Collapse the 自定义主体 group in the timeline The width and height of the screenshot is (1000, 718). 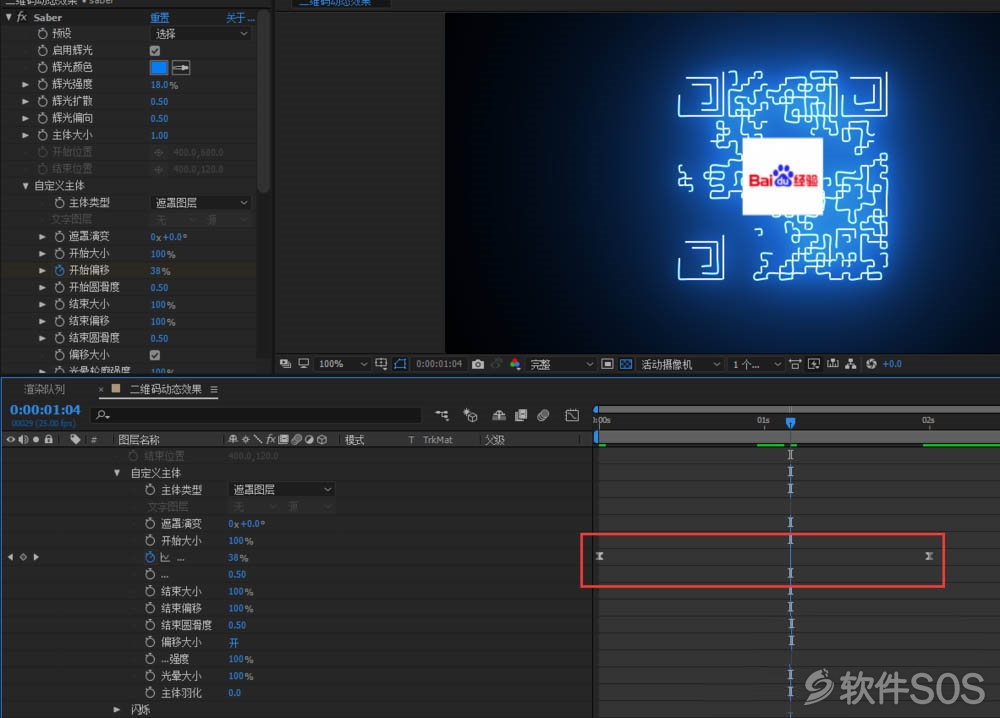pyautogui.click(x=117, y=473)
